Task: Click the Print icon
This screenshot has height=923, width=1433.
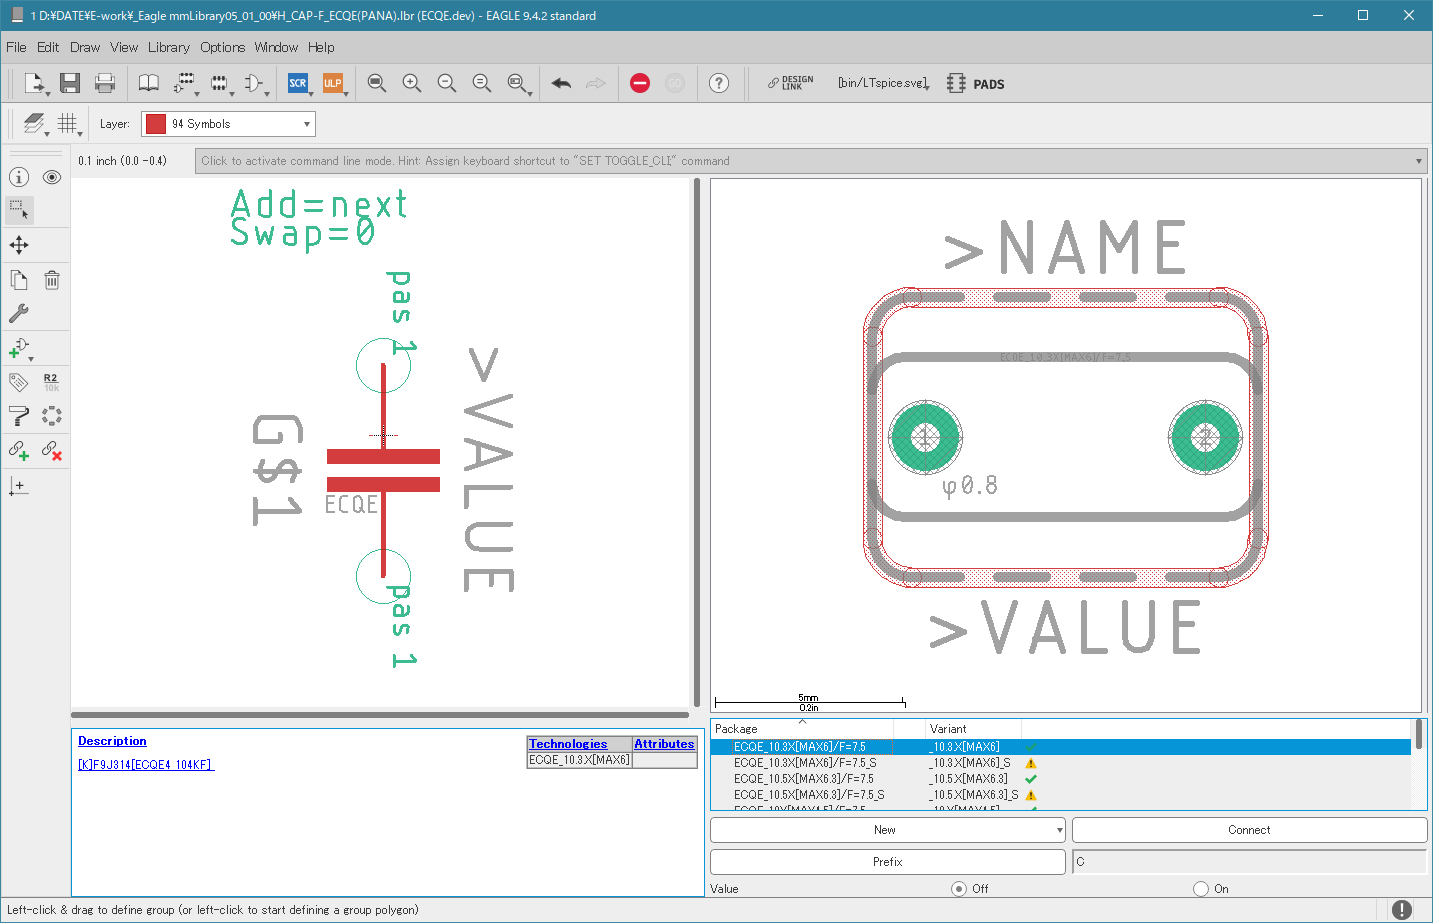Action: (x=104, y=83)
